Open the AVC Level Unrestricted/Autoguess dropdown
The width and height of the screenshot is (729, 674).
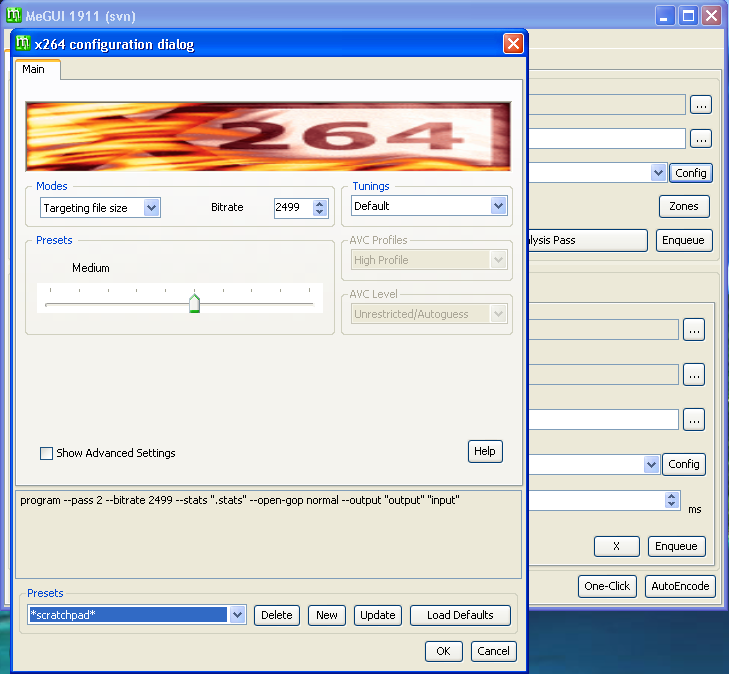point(429,314)
